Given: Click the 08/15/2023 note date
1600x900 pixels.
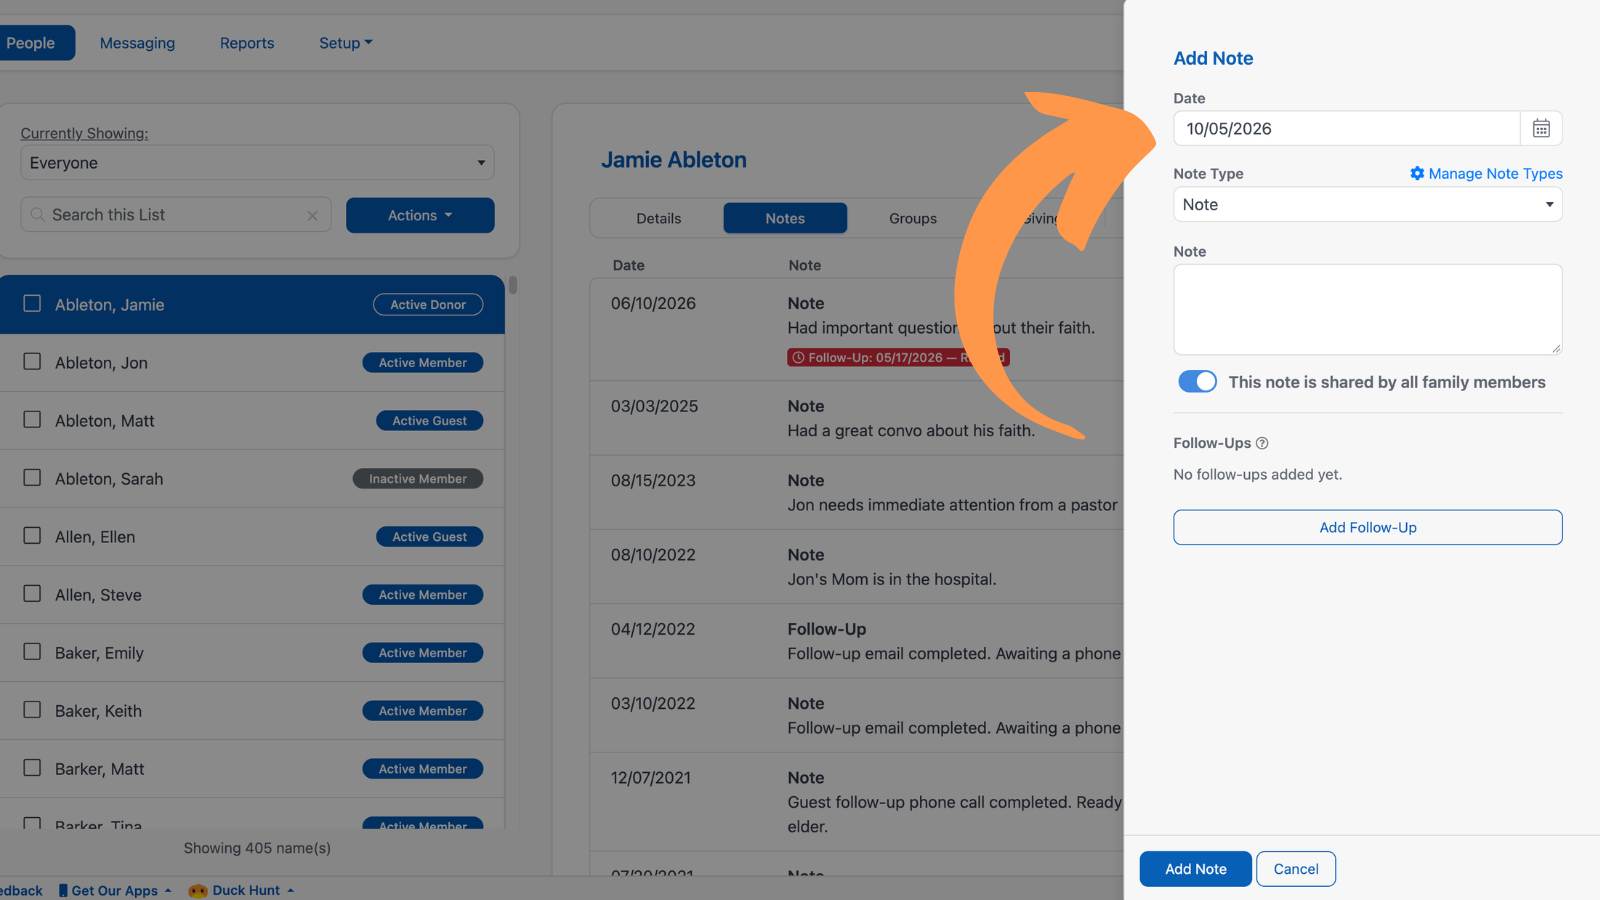Looking at the screenshot, I should pyautogui.click(x=653, y=480).
